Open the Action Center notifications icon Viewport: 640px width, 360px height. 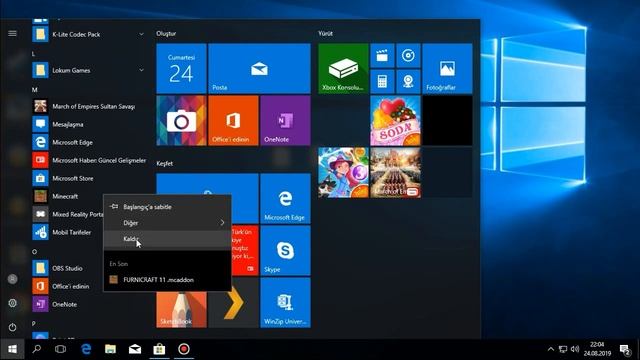pyautogui.click(x=625, y=350)
